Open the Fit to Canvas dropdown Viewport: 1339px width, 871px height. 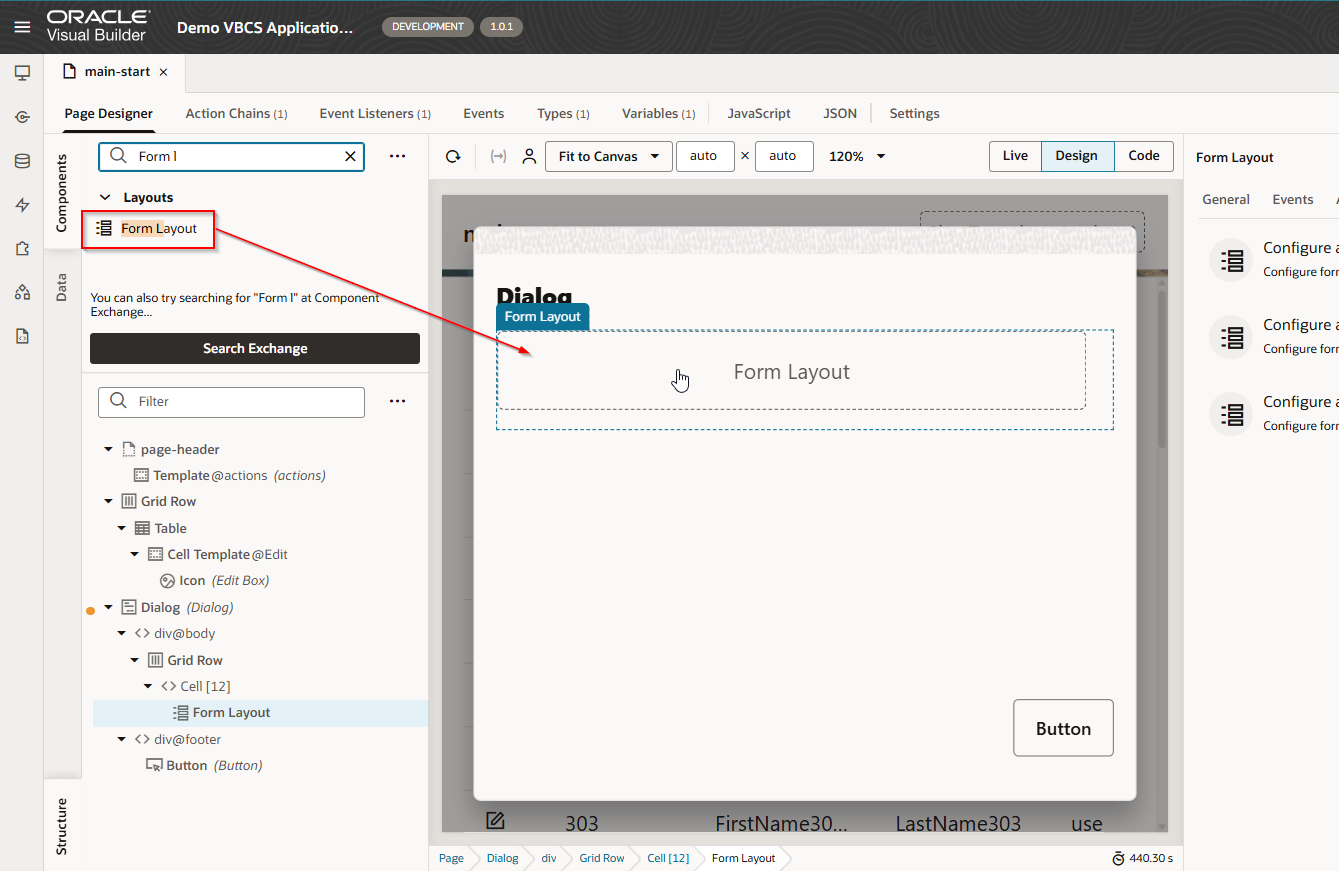coord(608,156)
